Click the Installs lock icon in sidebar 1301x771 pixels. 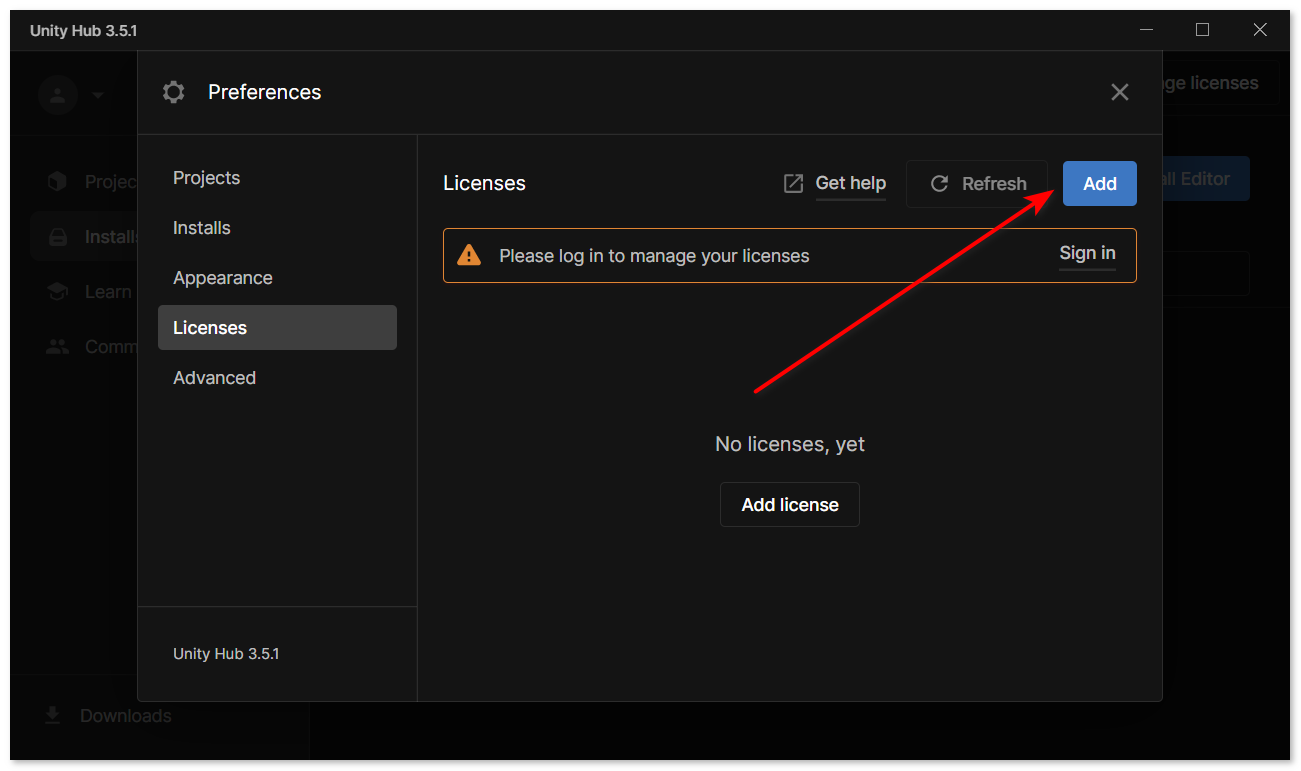point(58,237)
